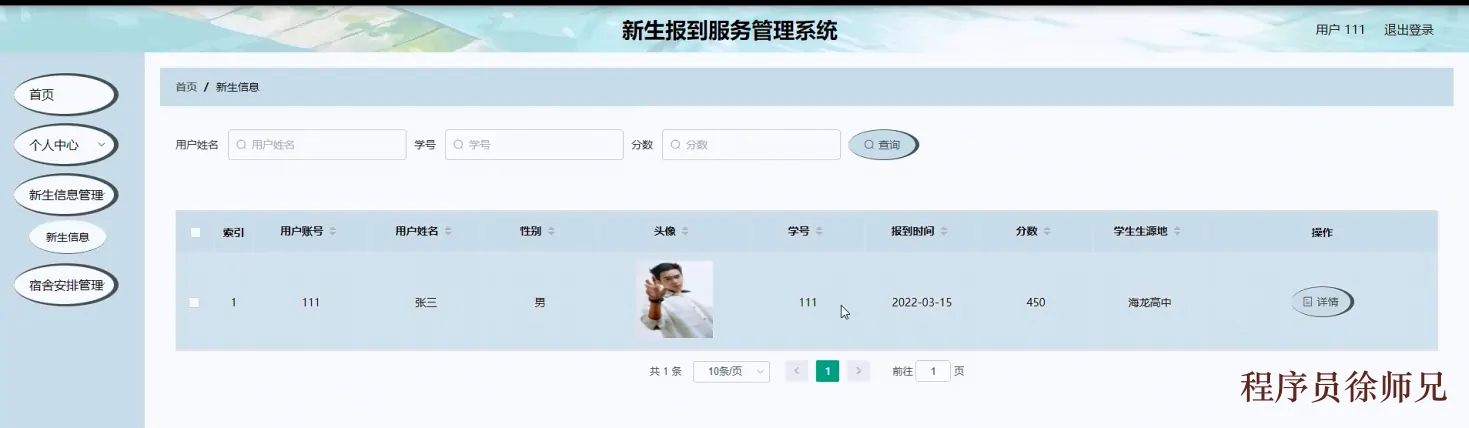Viewport: 1469px width, 428px height.
Task: Open 新生信息管理 sidebar menu
Action: 65,195
